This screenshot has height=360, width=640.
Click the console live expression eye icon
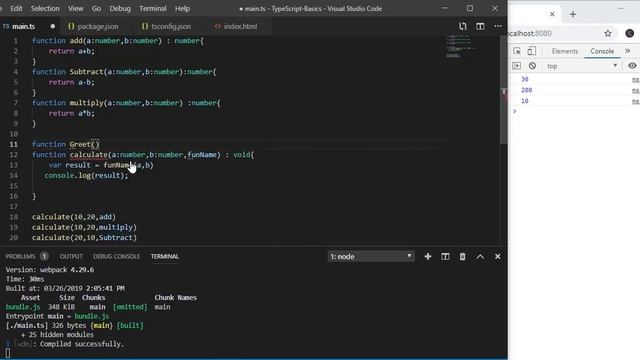tap(632, 66)
